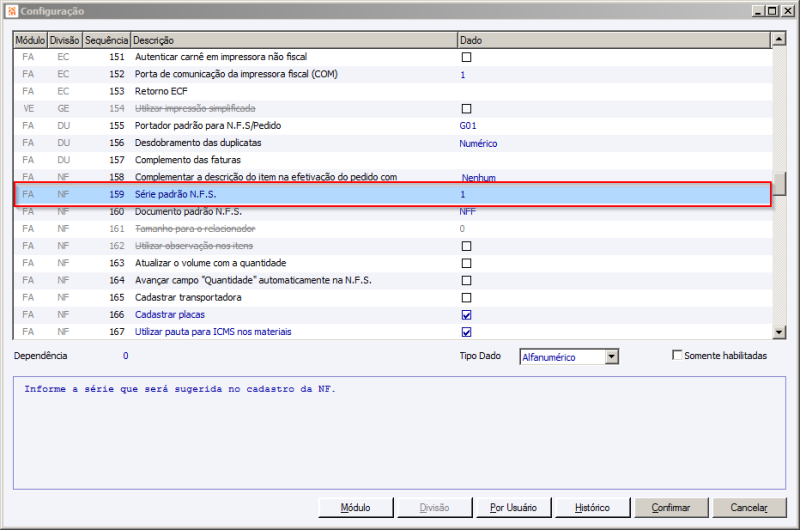Click the Cadastrar placas description text
800x530 pixels.
pyautogui.click(x=169, y=315)
